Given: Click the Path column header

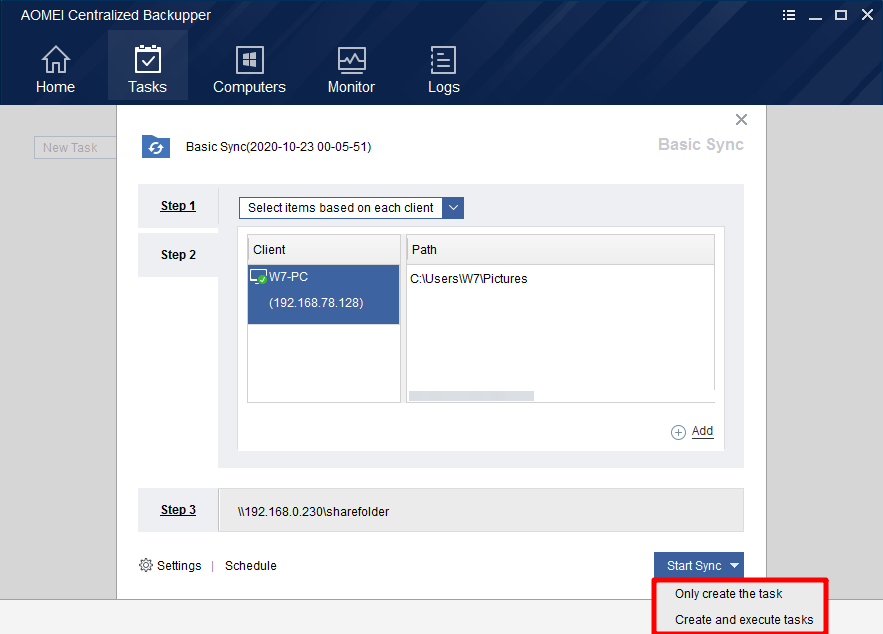Looking at the screenshot, I should (x=560, y=249).
